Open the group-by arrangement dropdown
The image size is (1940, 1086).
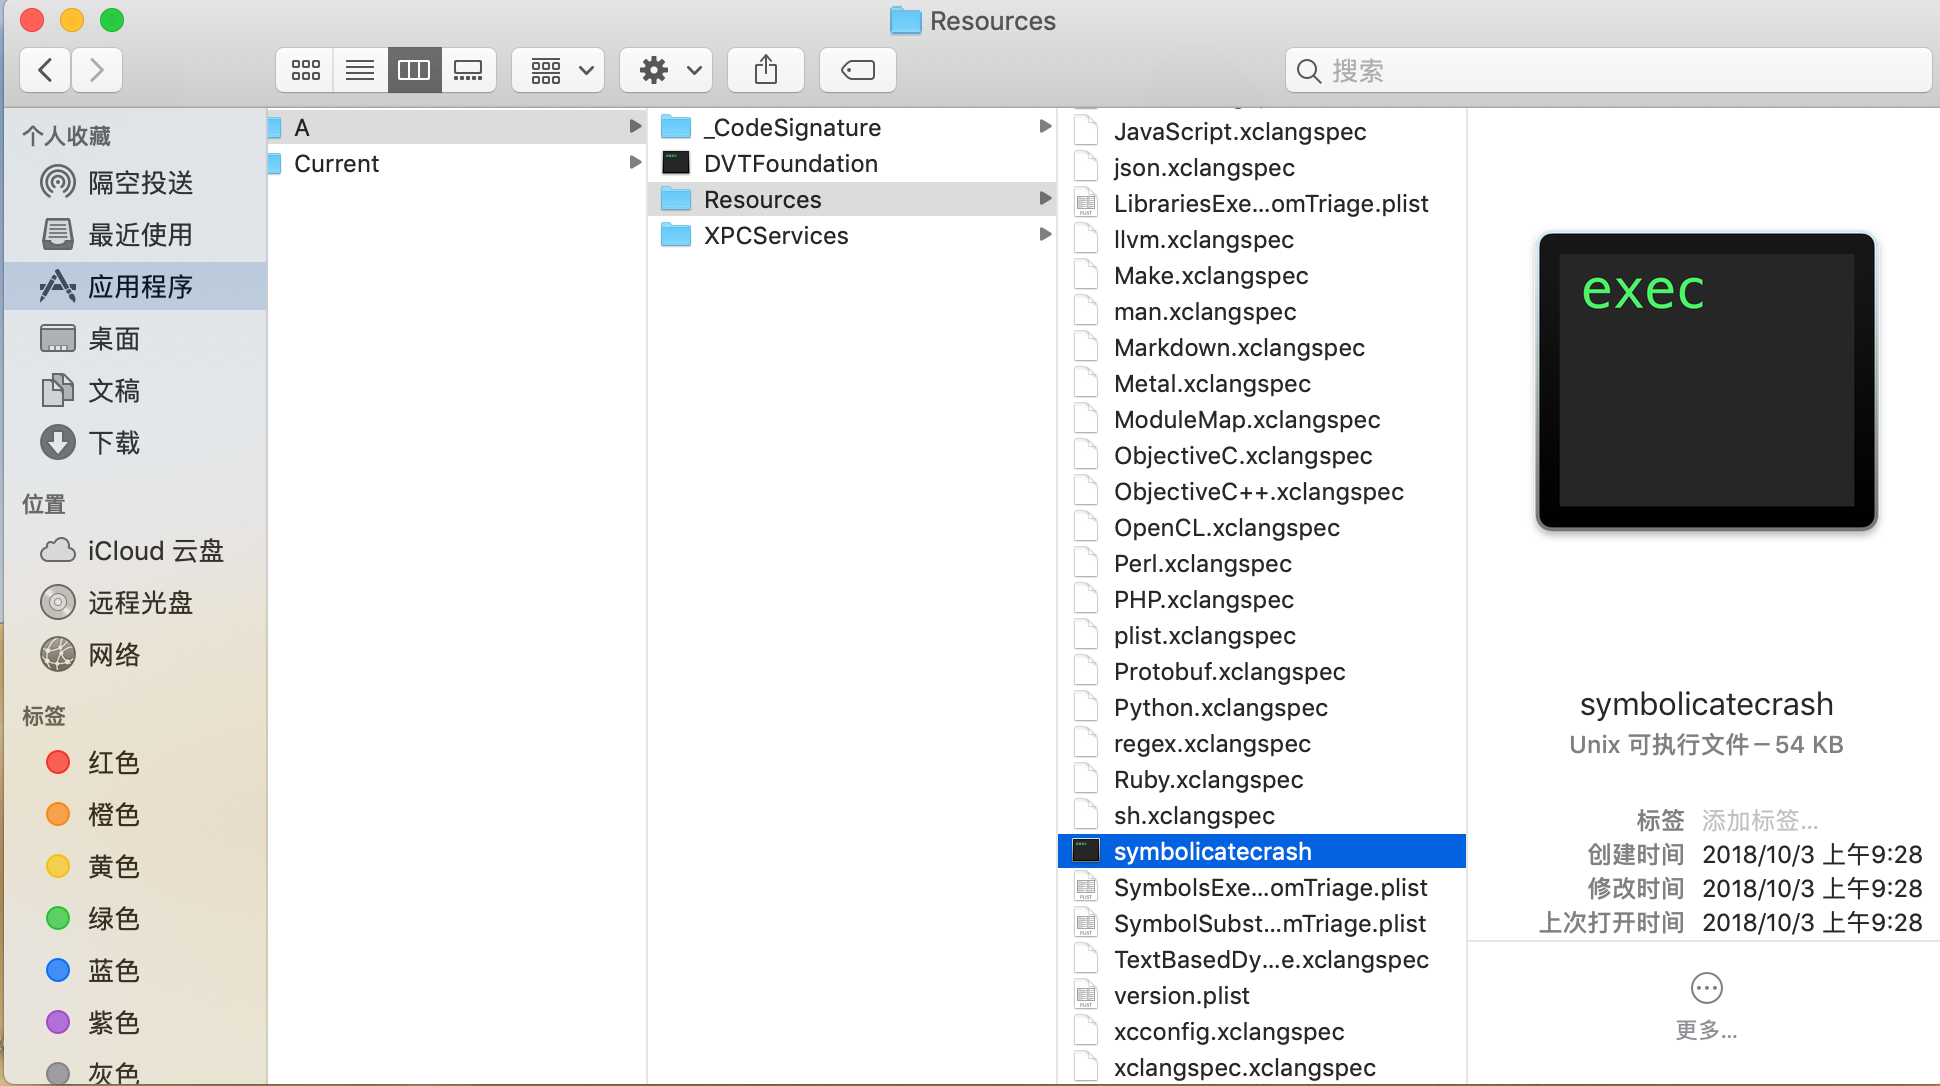[x=558, y=70]
